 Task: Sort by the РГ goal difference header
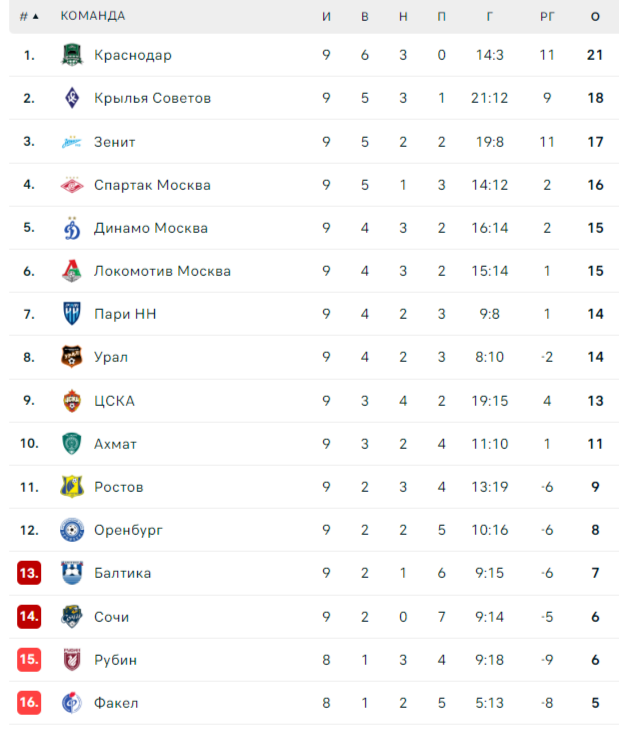point(547,17)
